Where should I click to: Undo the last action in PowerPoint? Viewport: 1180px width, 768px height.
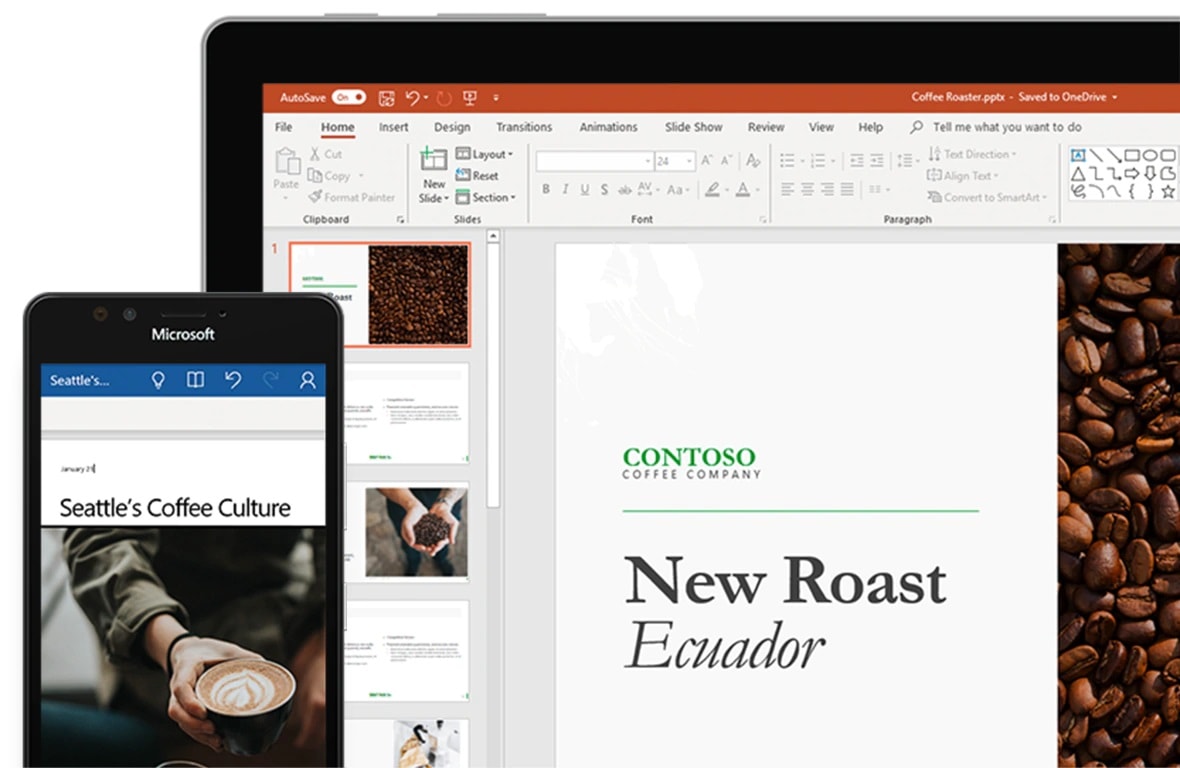tap(412, 98)
